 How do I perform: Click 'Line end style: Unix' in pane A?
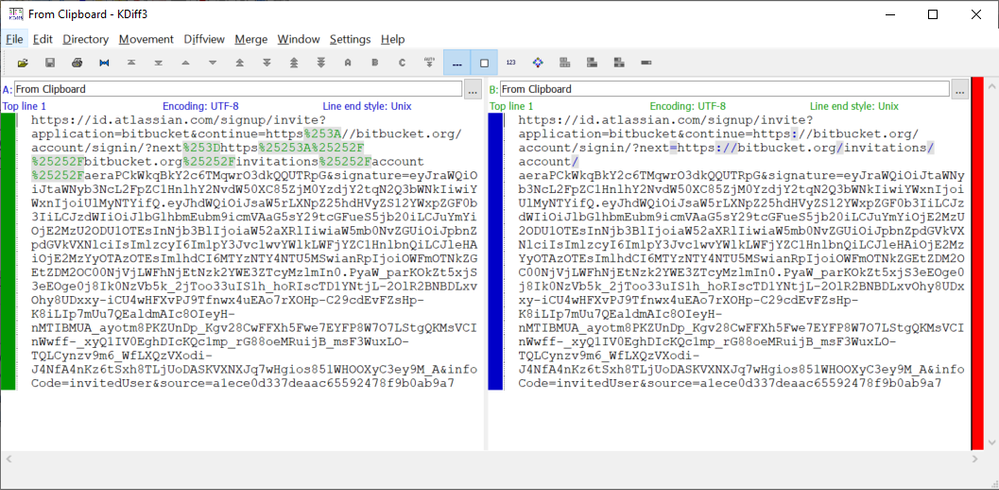click(x=367, y=106)
